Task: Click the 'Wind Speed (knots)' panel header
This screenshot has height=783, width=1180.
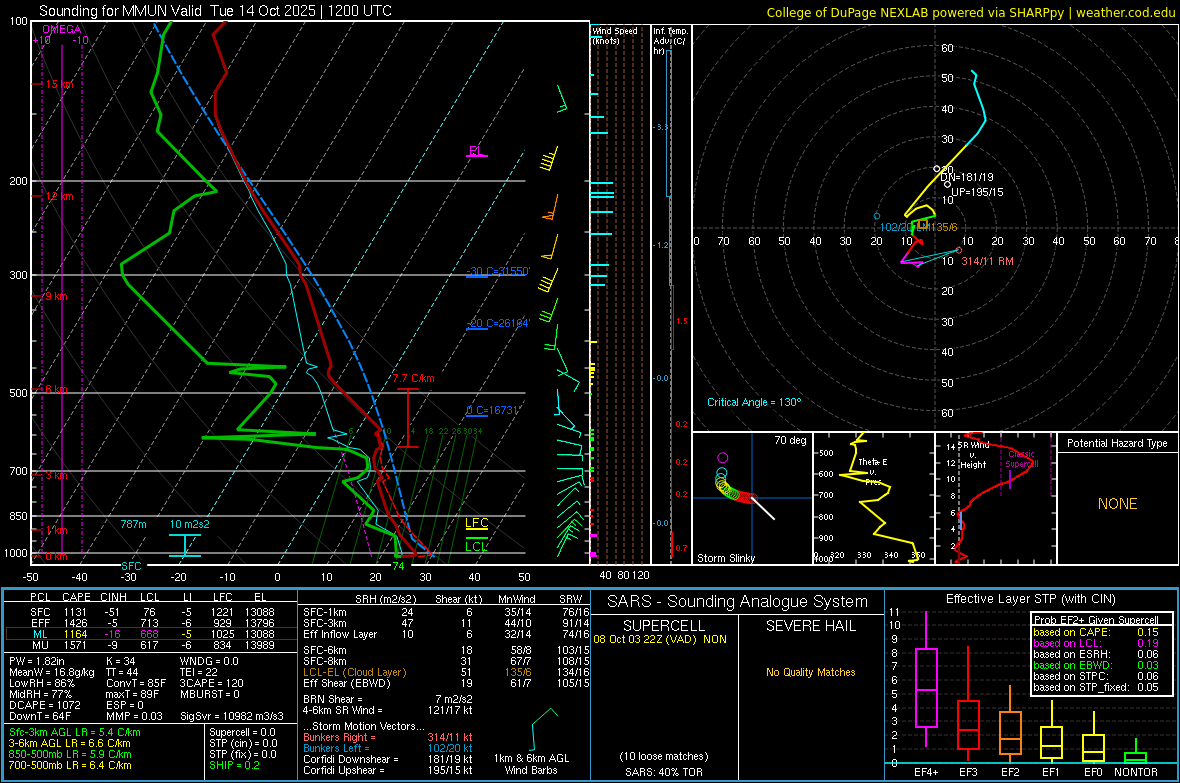Action: point(615,35)
